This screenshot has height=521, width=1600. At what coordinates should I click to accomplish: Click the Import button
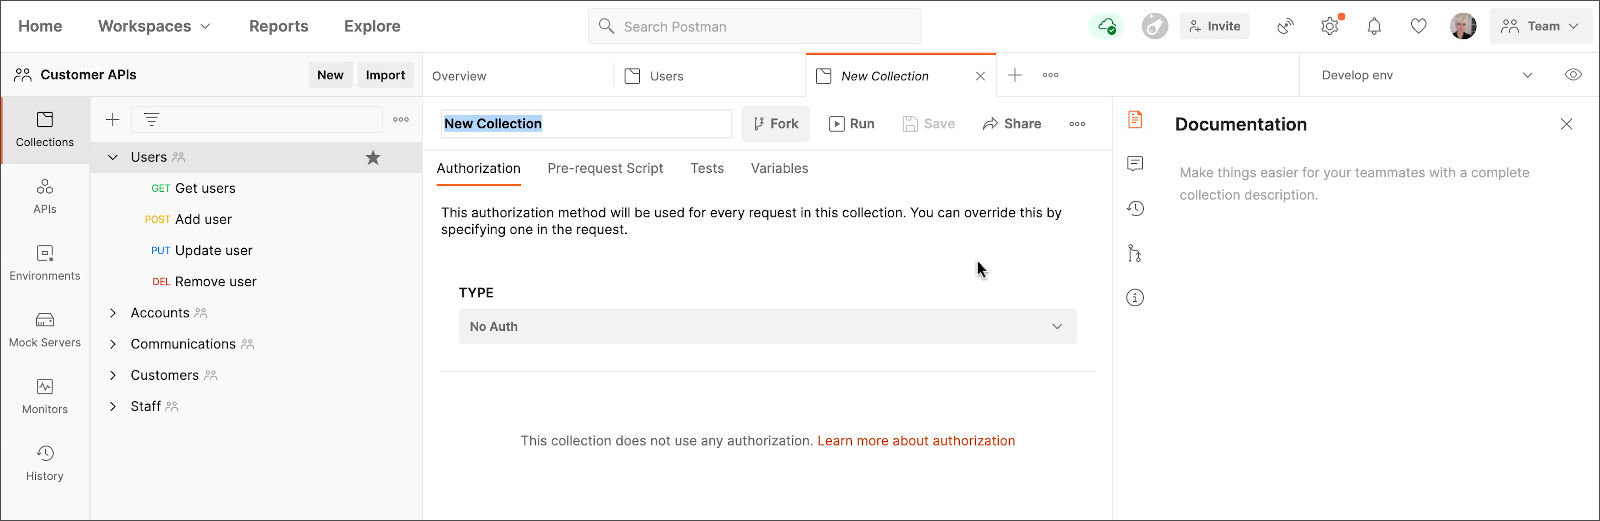click(x=385, y=75)
